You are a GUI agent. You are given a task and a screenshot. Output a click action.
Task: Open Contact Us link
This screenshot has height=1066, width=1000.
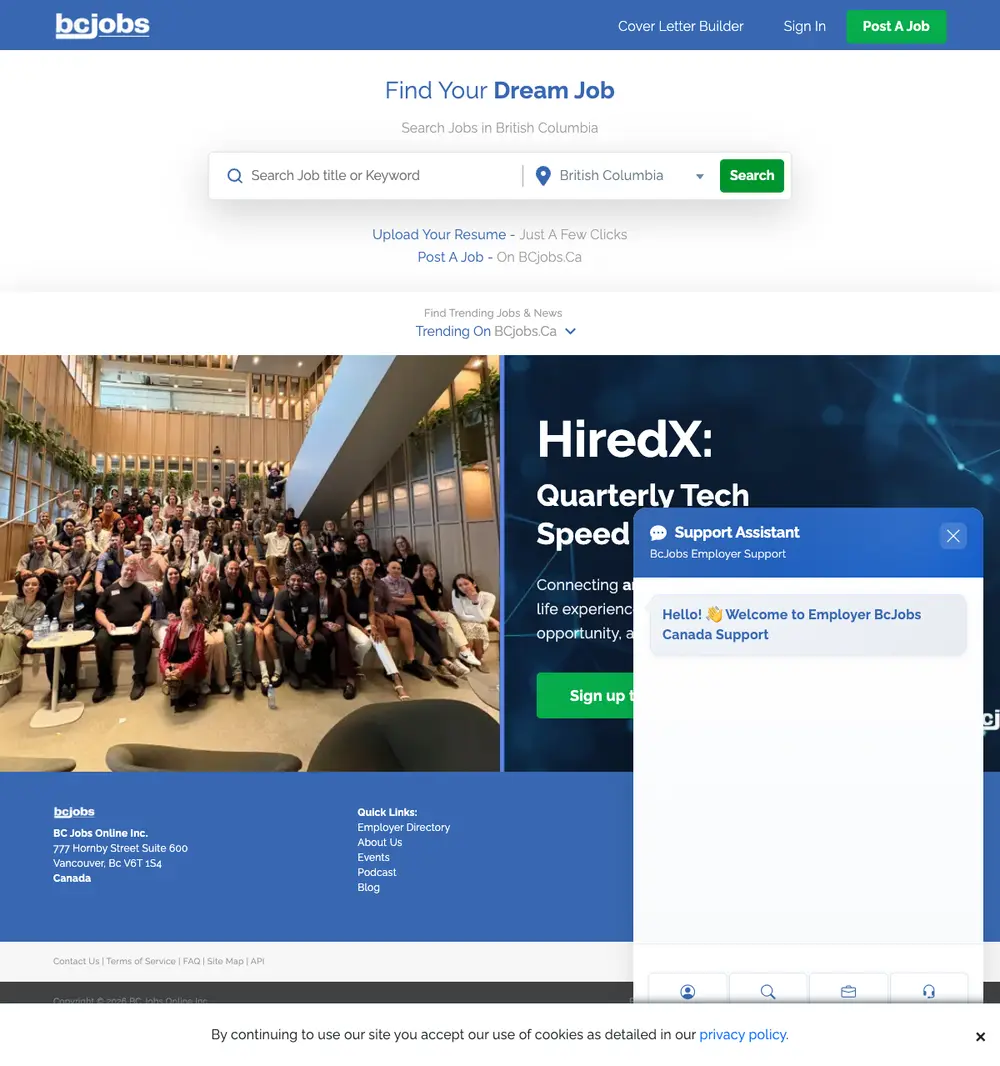(x=76, y=961)
